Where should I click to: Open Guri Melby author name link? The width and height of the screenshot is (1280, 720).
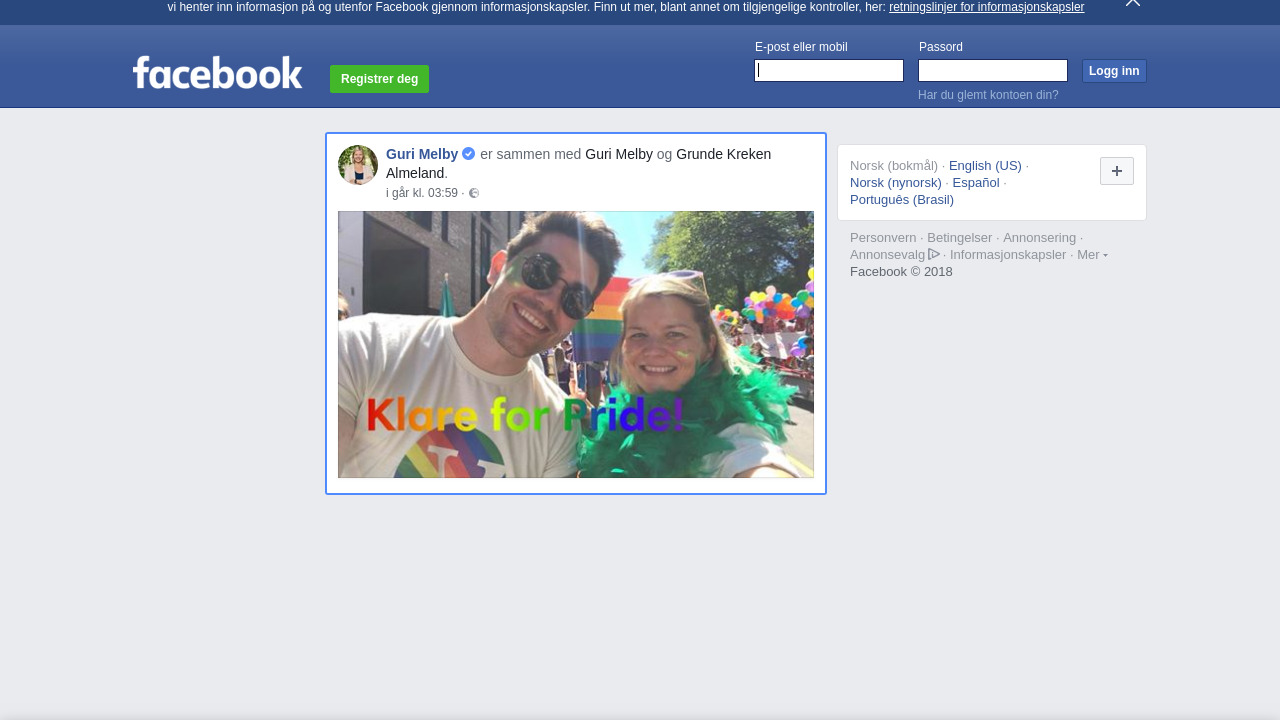422,154
